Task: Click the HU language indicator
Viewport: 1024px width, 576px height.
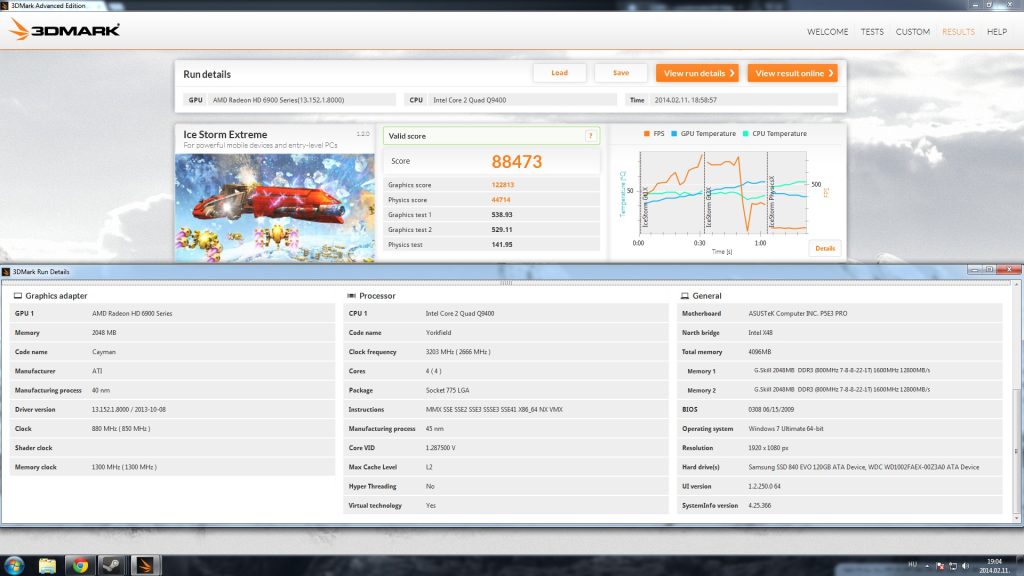Action: click(912, 564)
